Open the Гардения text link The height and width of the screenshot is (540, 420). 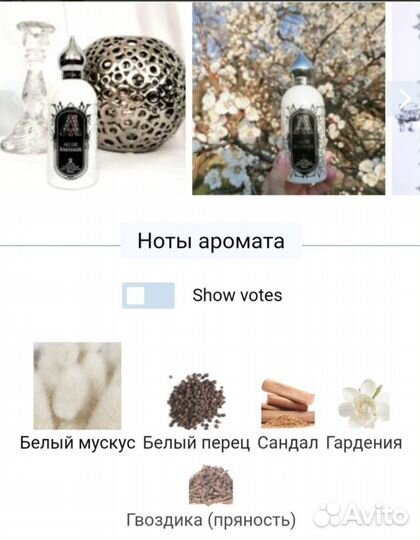(x=364, y=443)
